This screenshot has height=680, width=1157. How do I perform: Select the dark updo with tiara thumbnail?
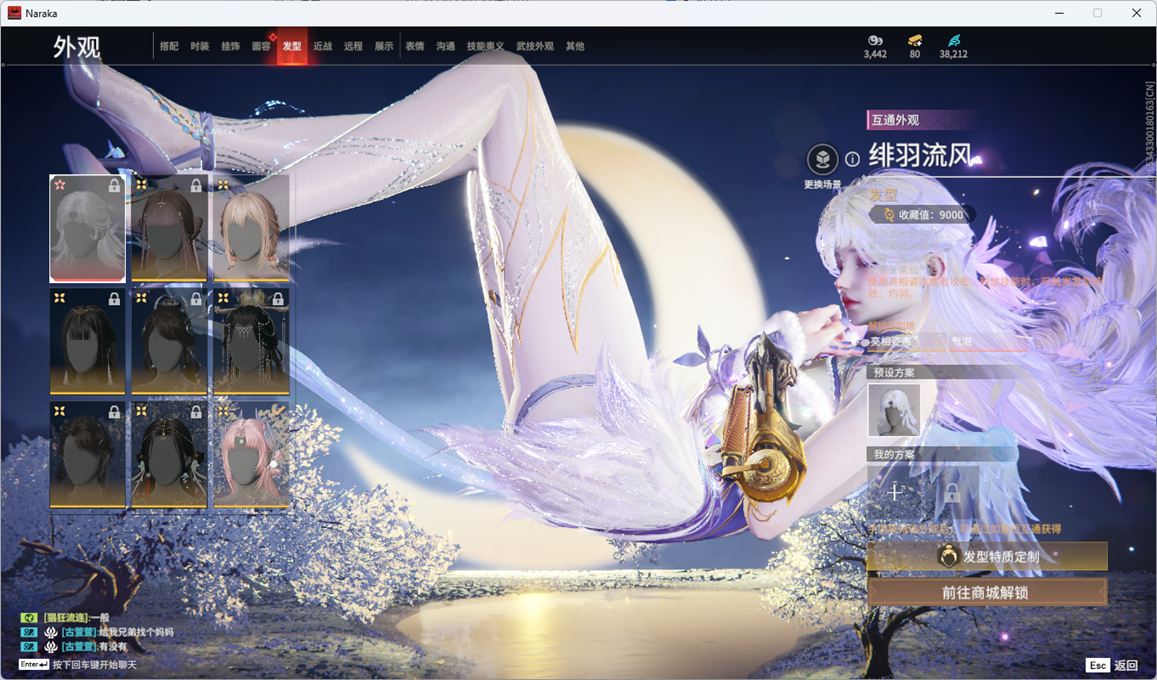pos(169,341)
